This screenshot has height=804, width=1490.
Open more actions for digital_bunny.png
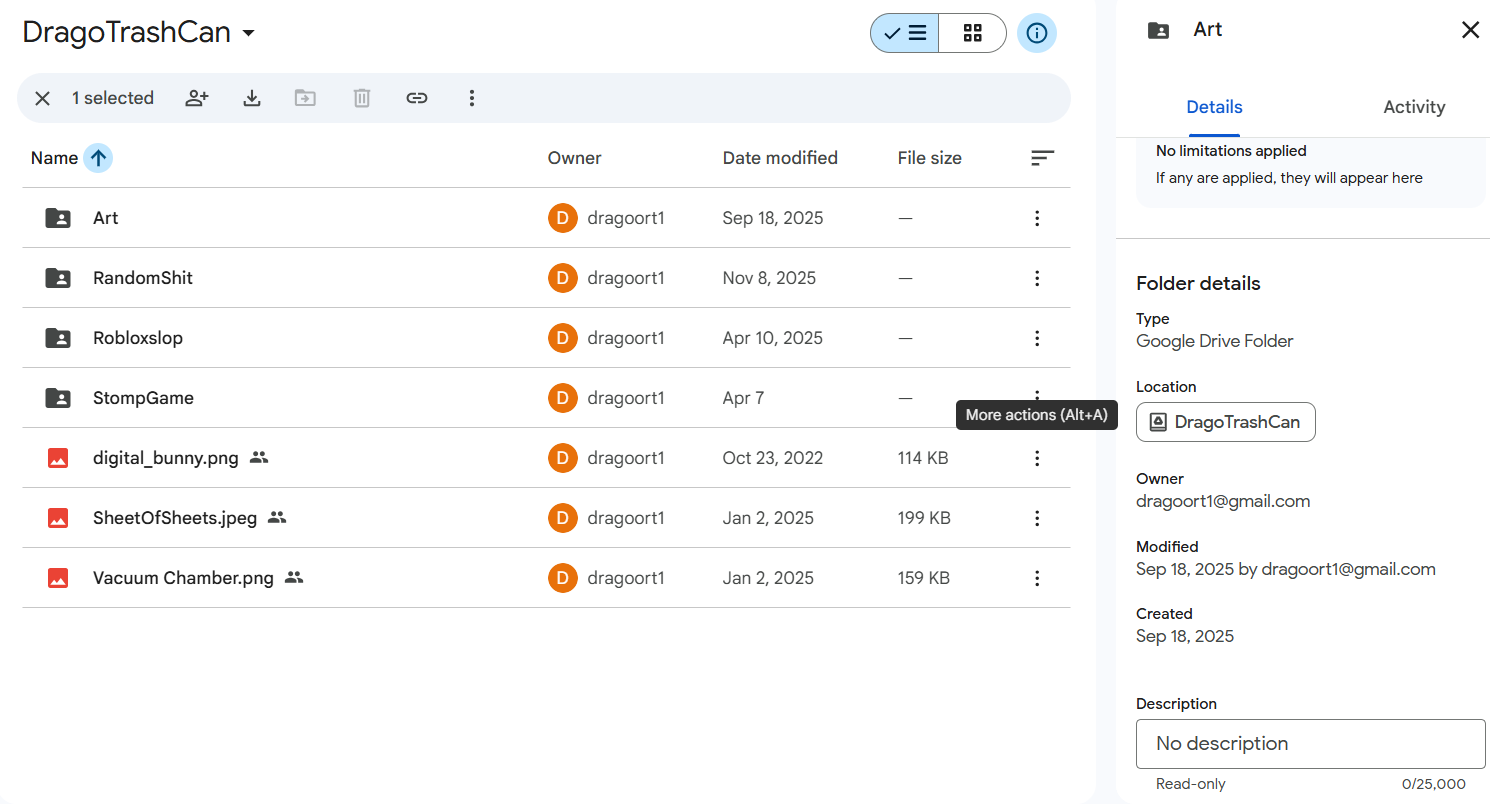coord(1037,458)
